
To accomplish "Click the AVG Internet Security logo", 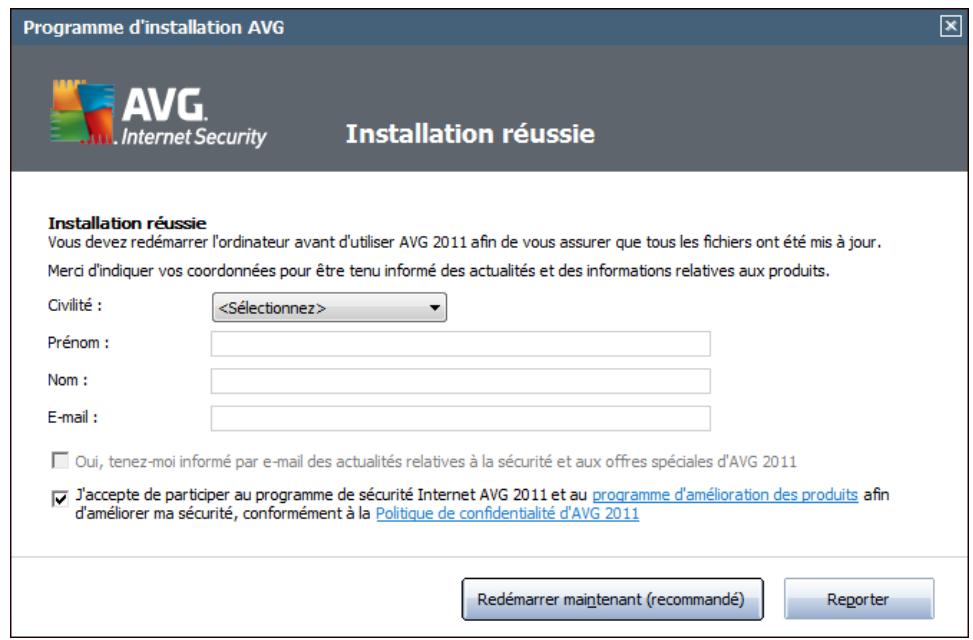I will click(158, 114).
